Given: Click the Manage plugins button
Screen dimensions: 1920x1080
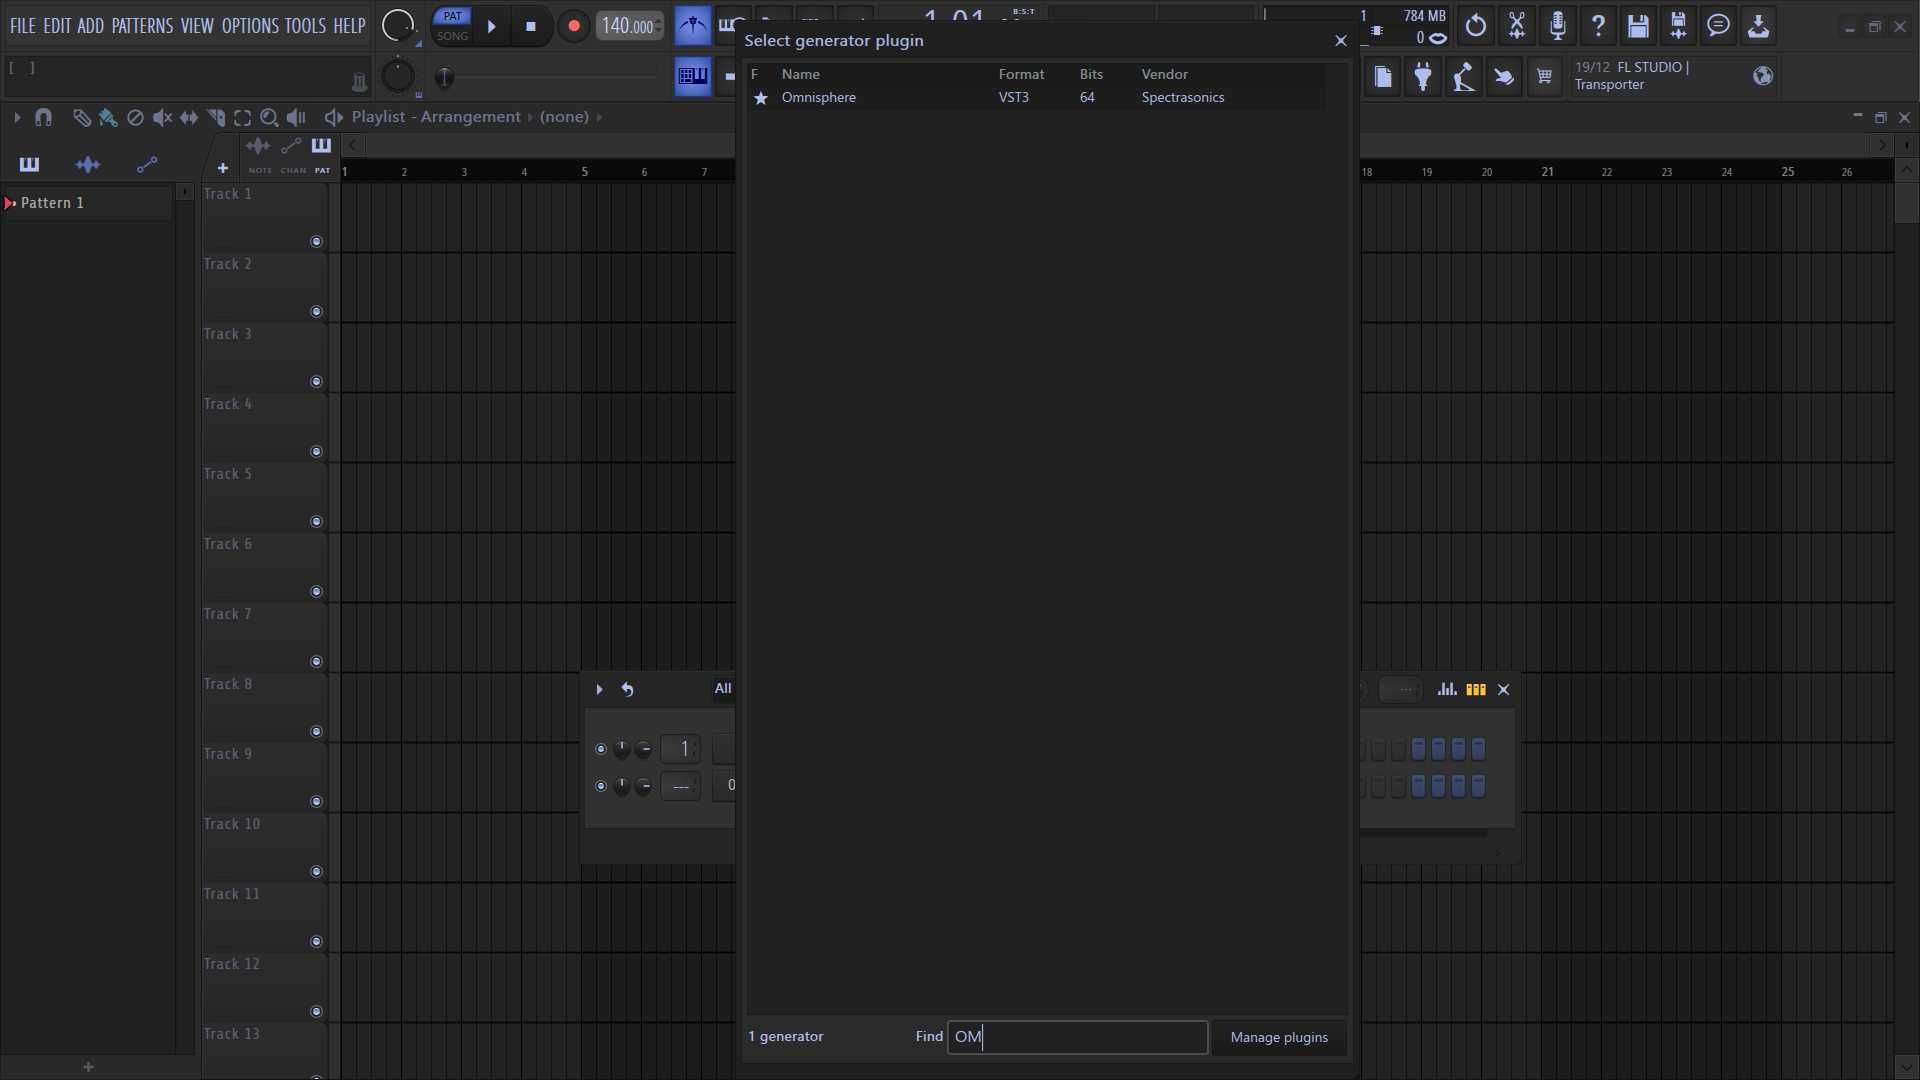Looking at the screenshot, I should (1279, 1037).
